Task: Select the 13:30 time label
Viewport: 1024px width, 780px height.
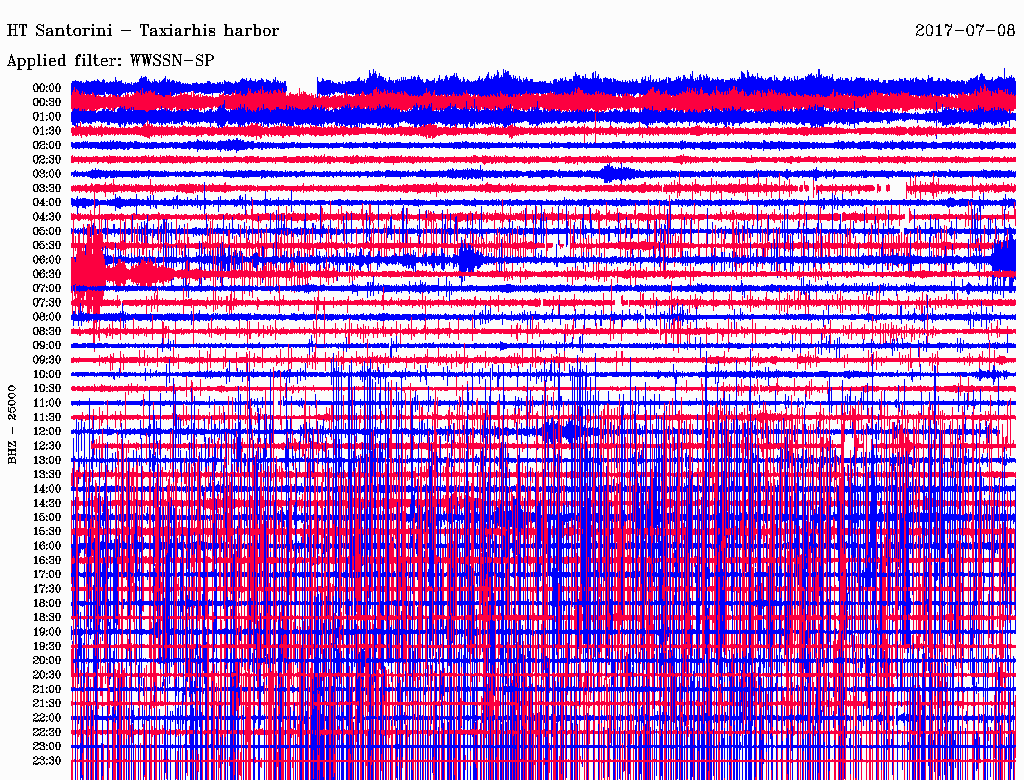Action: [47, 475]
